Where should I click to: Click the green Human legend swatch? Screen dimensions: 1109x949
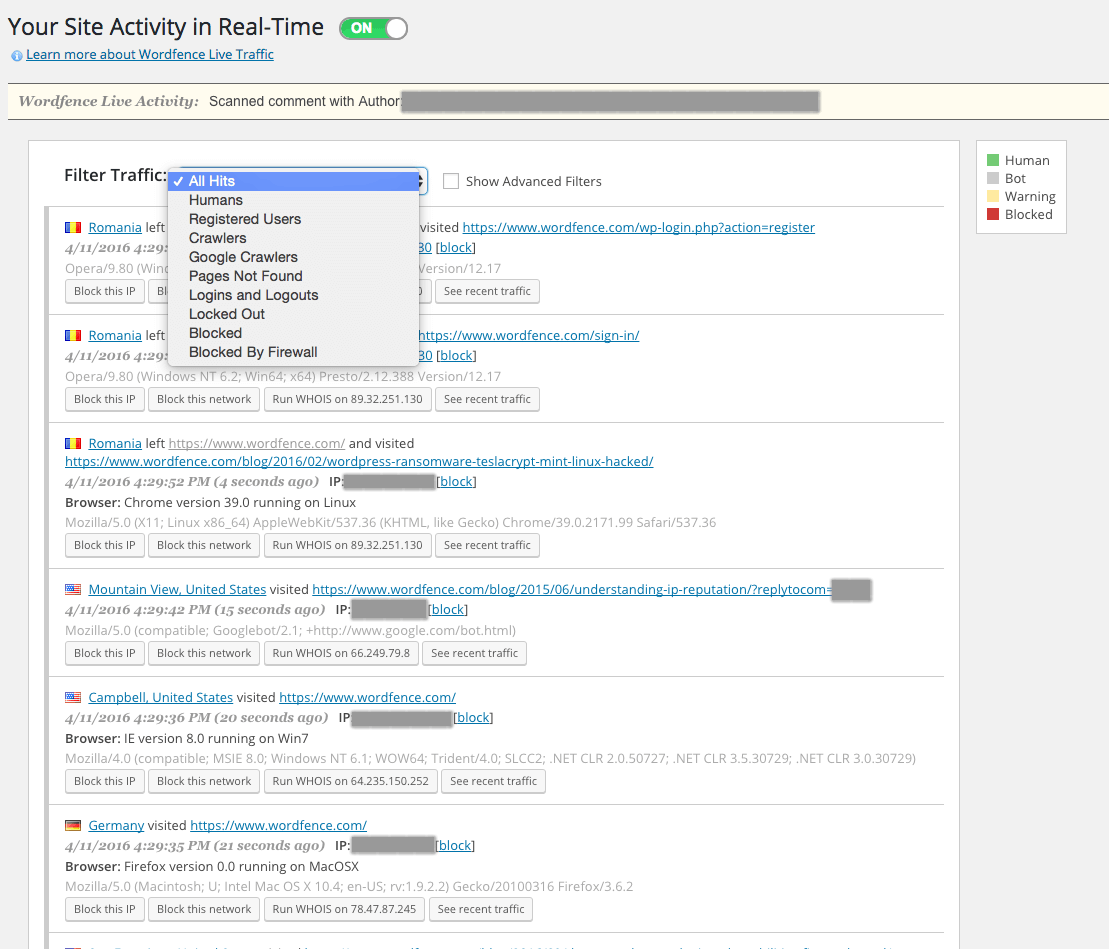pyautogui.click(x=993, y=159)
